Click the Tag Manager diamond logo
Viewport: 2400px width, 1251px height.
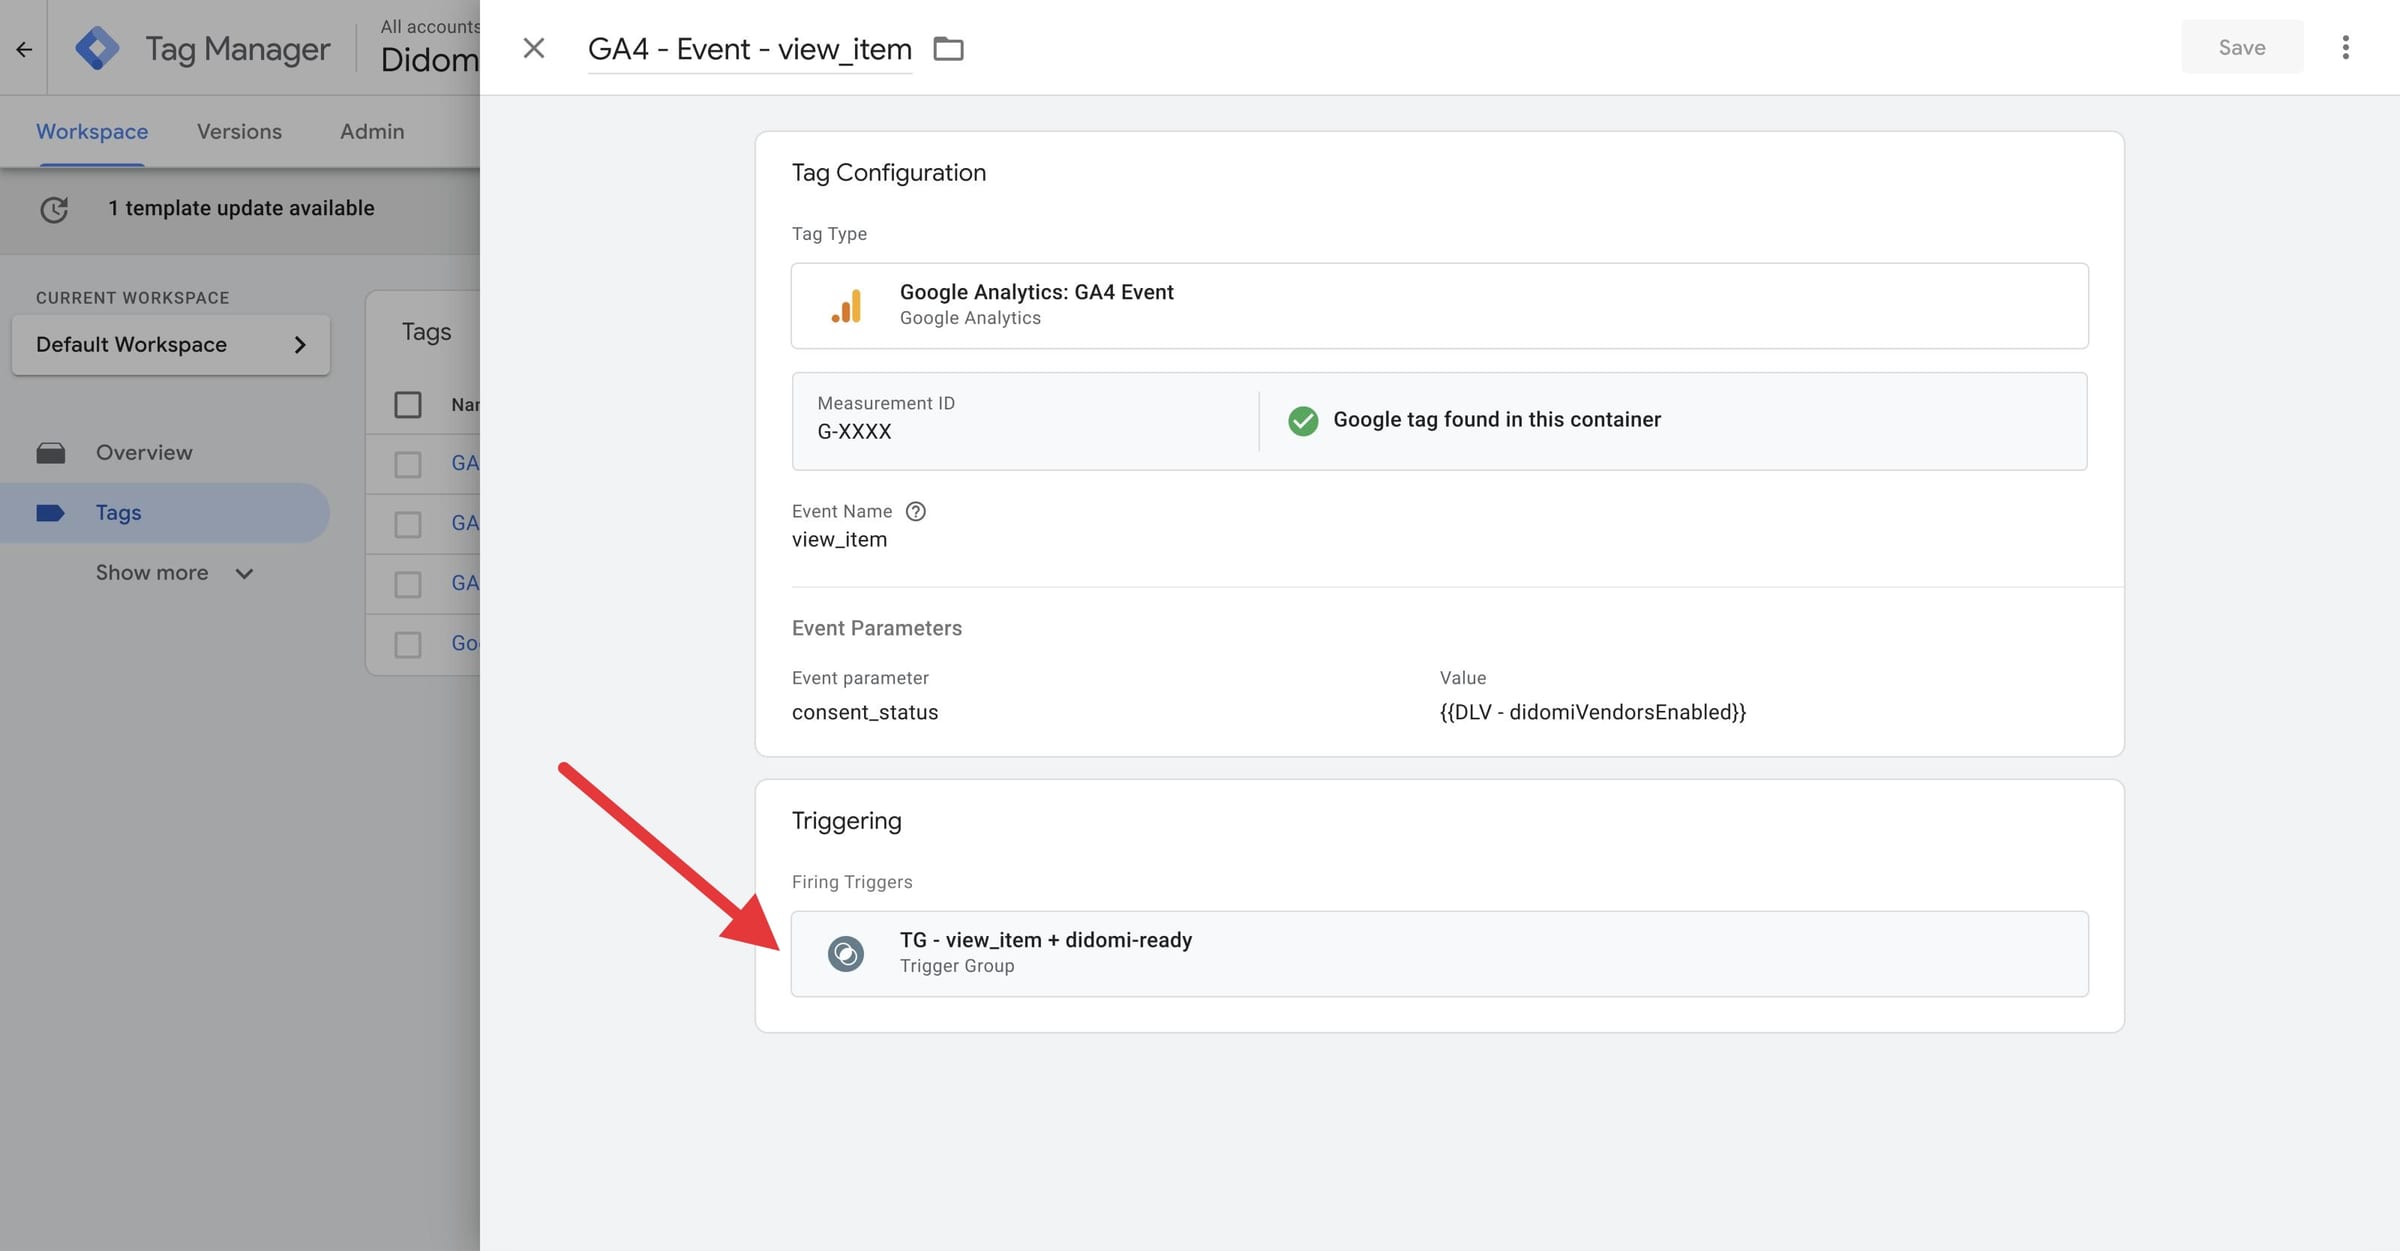point(97,48)
